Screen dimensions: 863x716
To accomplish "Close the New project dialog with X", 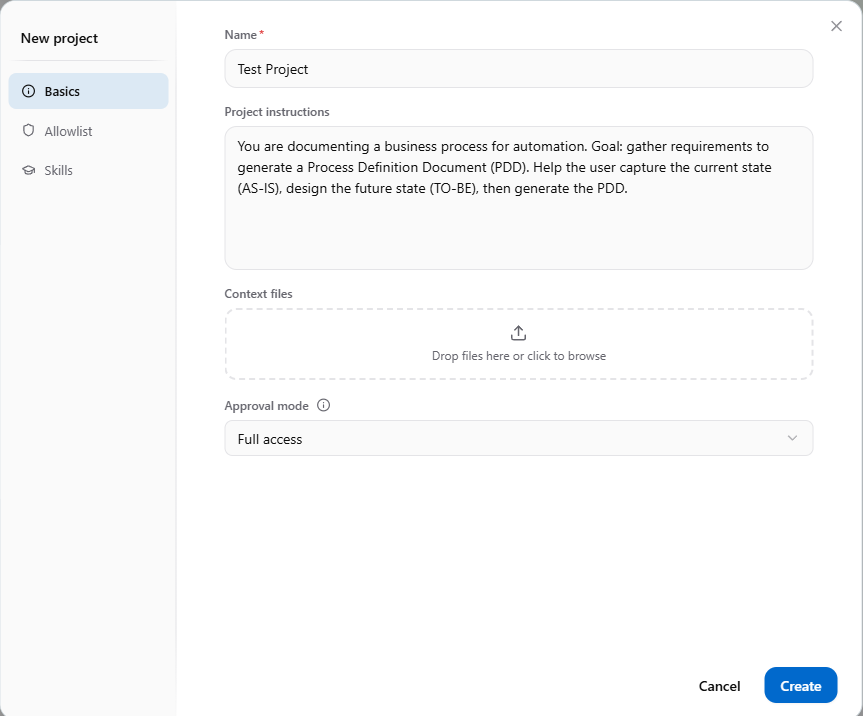I will click(836, 26).
